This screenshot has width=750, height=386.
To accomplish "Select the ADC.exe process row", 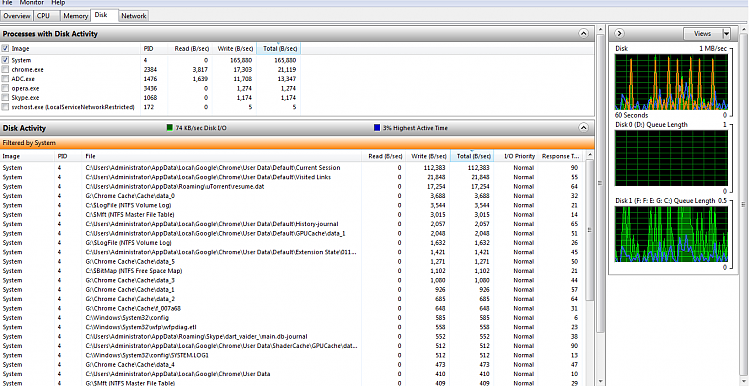I will 150,79.
